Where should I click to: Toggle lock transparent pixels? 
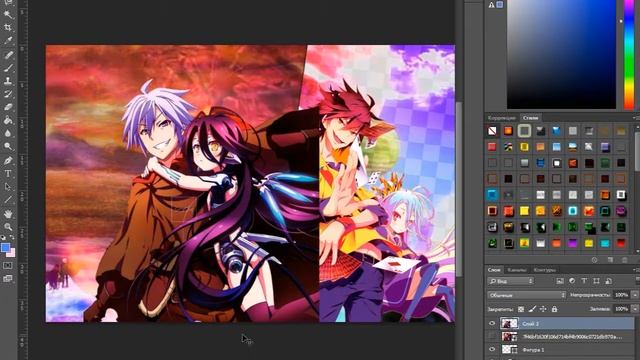click(521, 309)
